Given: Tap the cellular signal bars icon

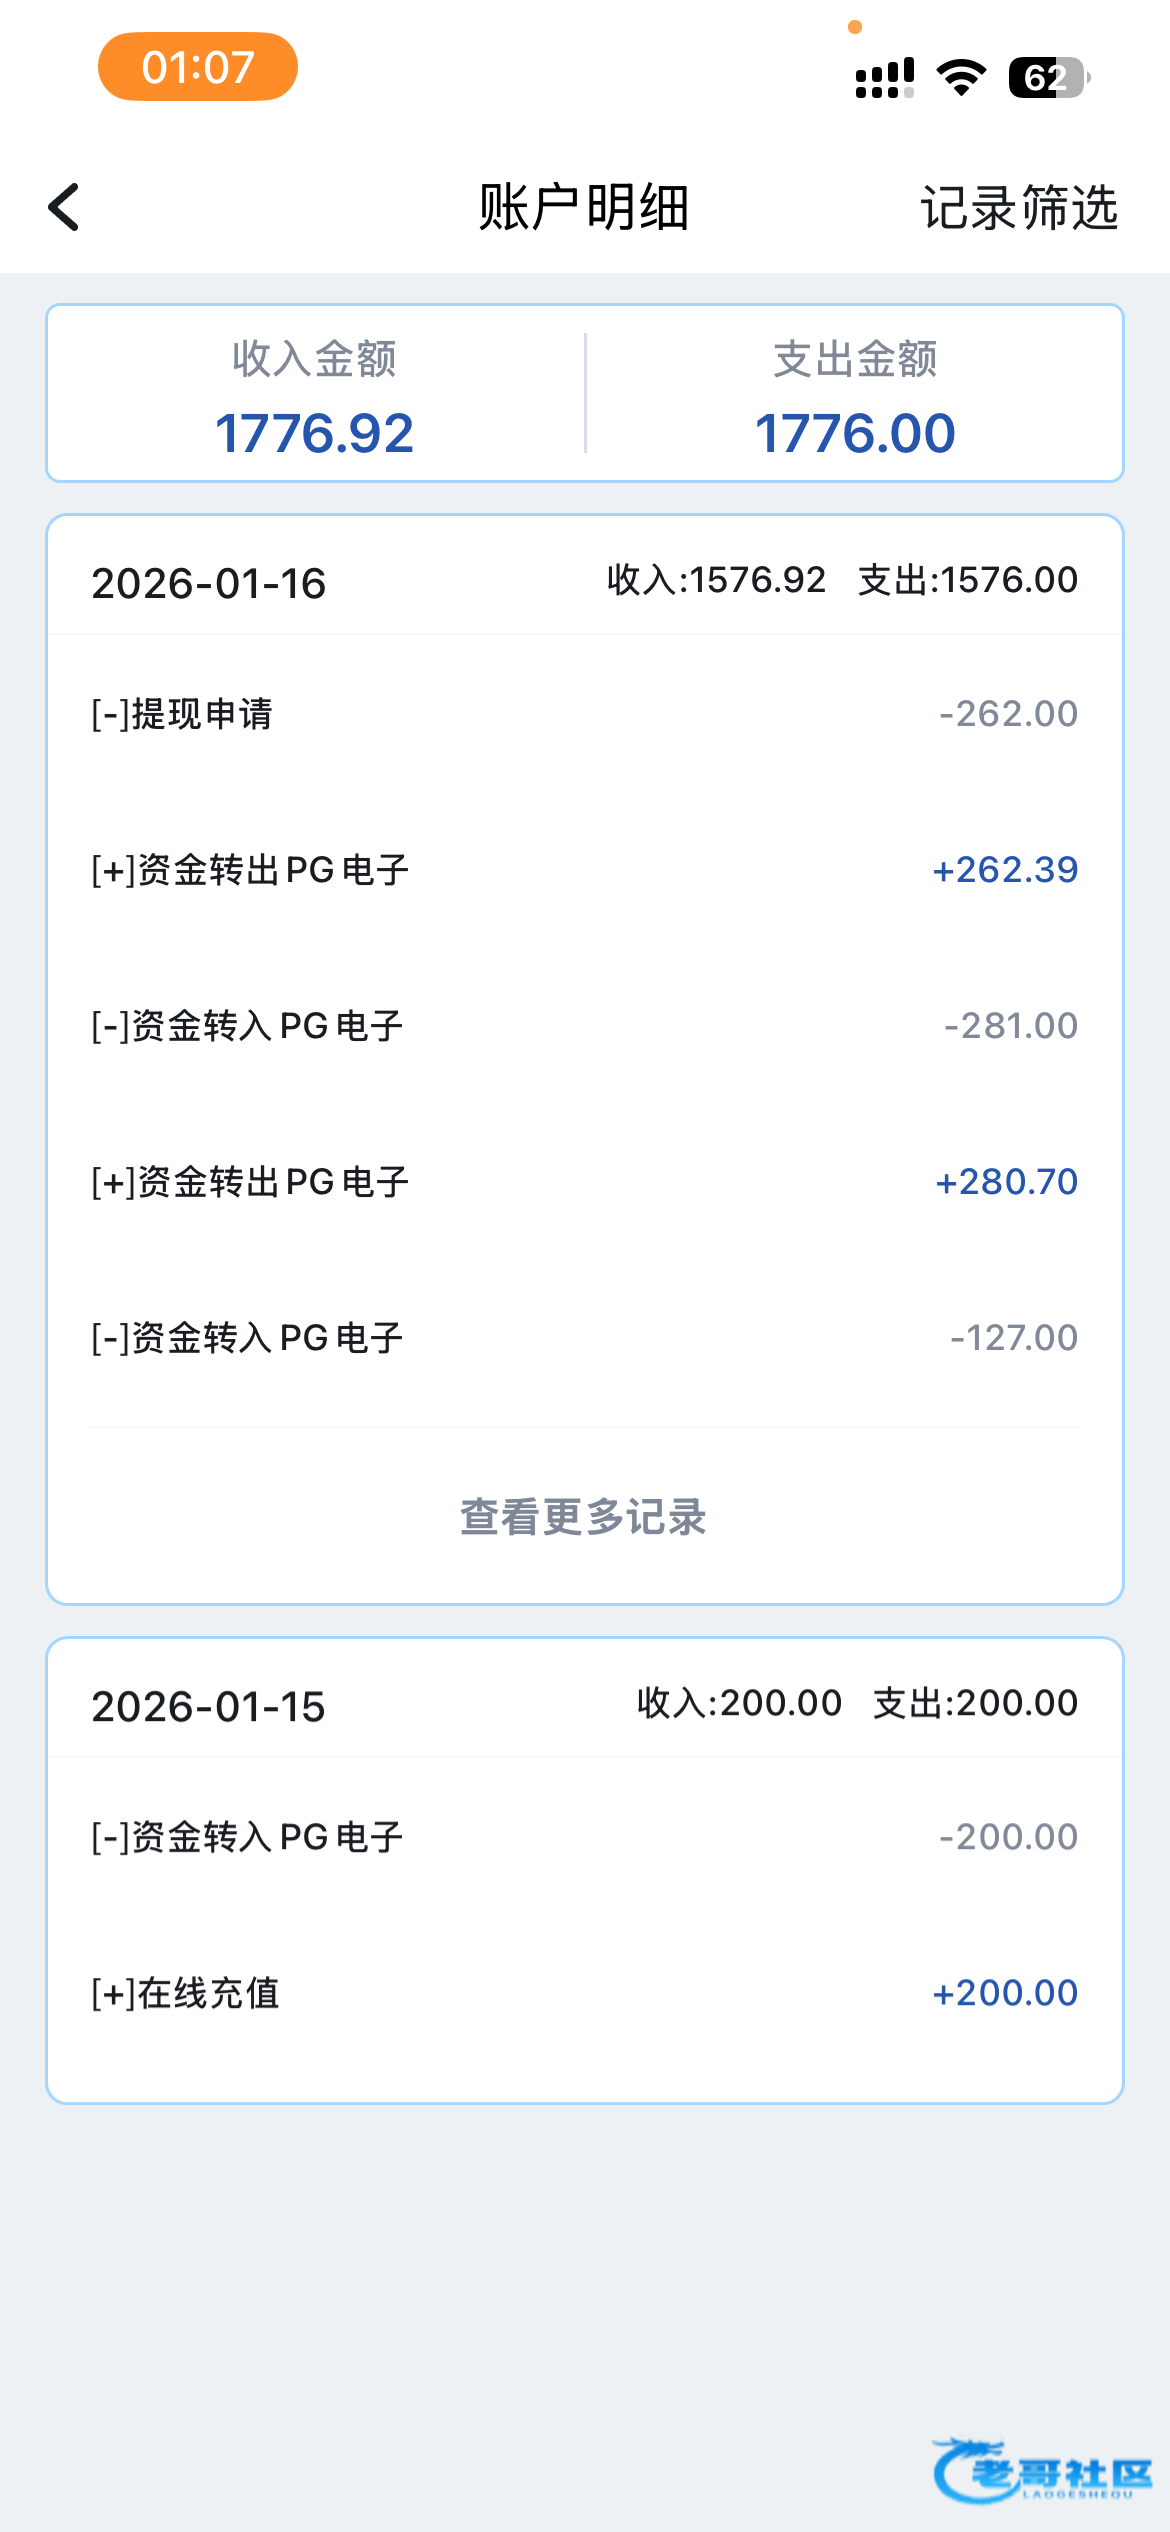Looking at the screenshot, I should (x=885, y=78).
